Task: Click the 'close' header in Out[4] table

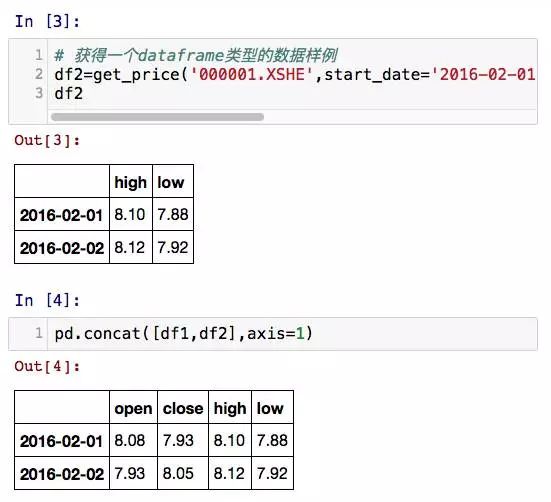Action: 183,408
